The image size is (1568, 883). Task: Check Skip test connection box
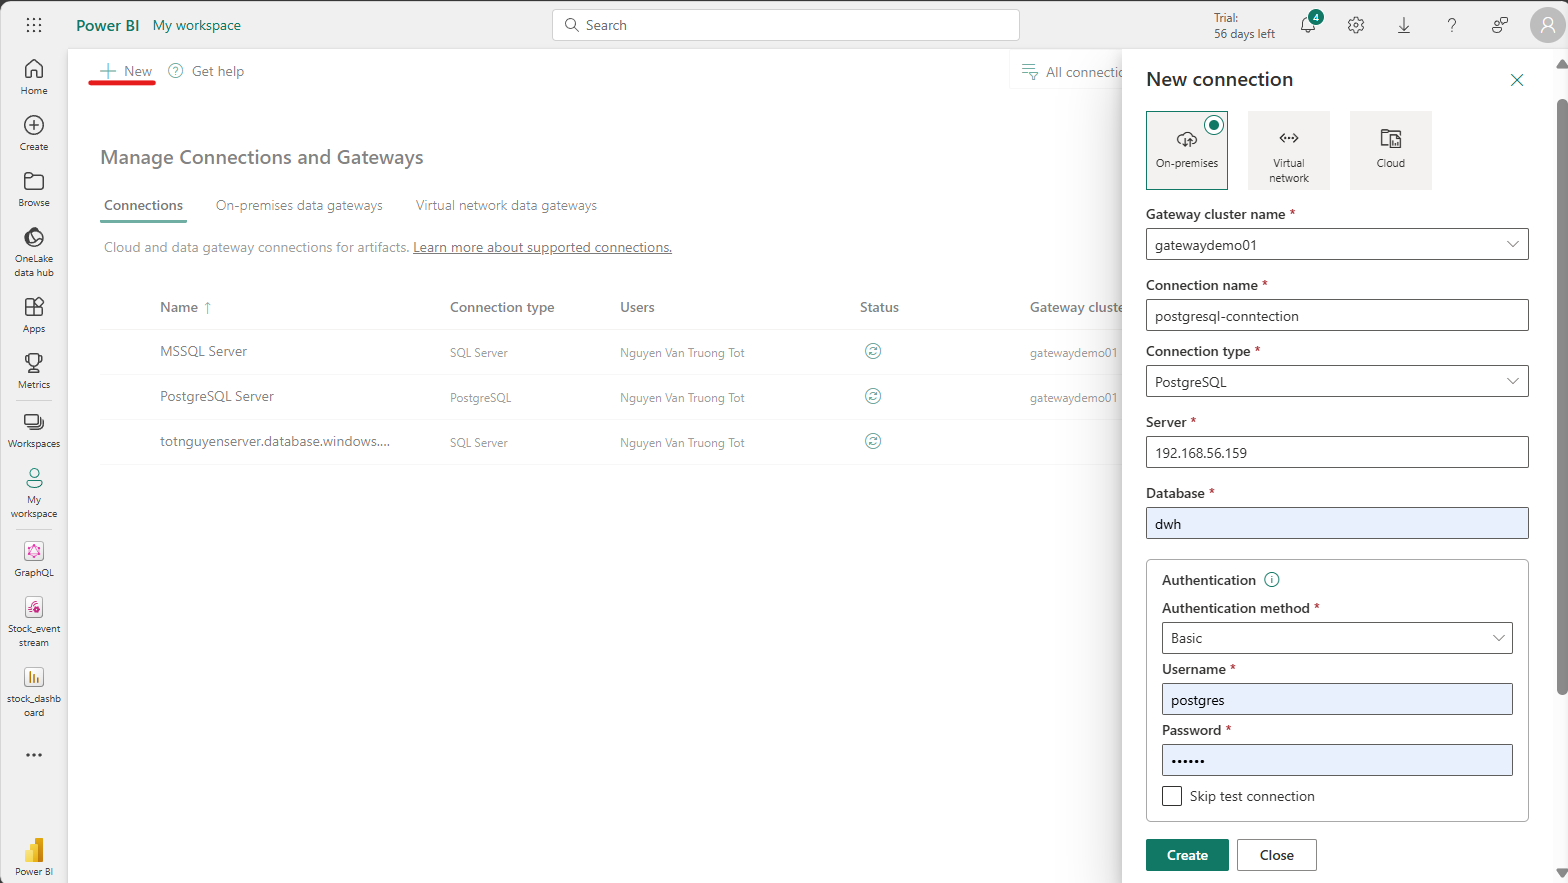coord(1172,796)
